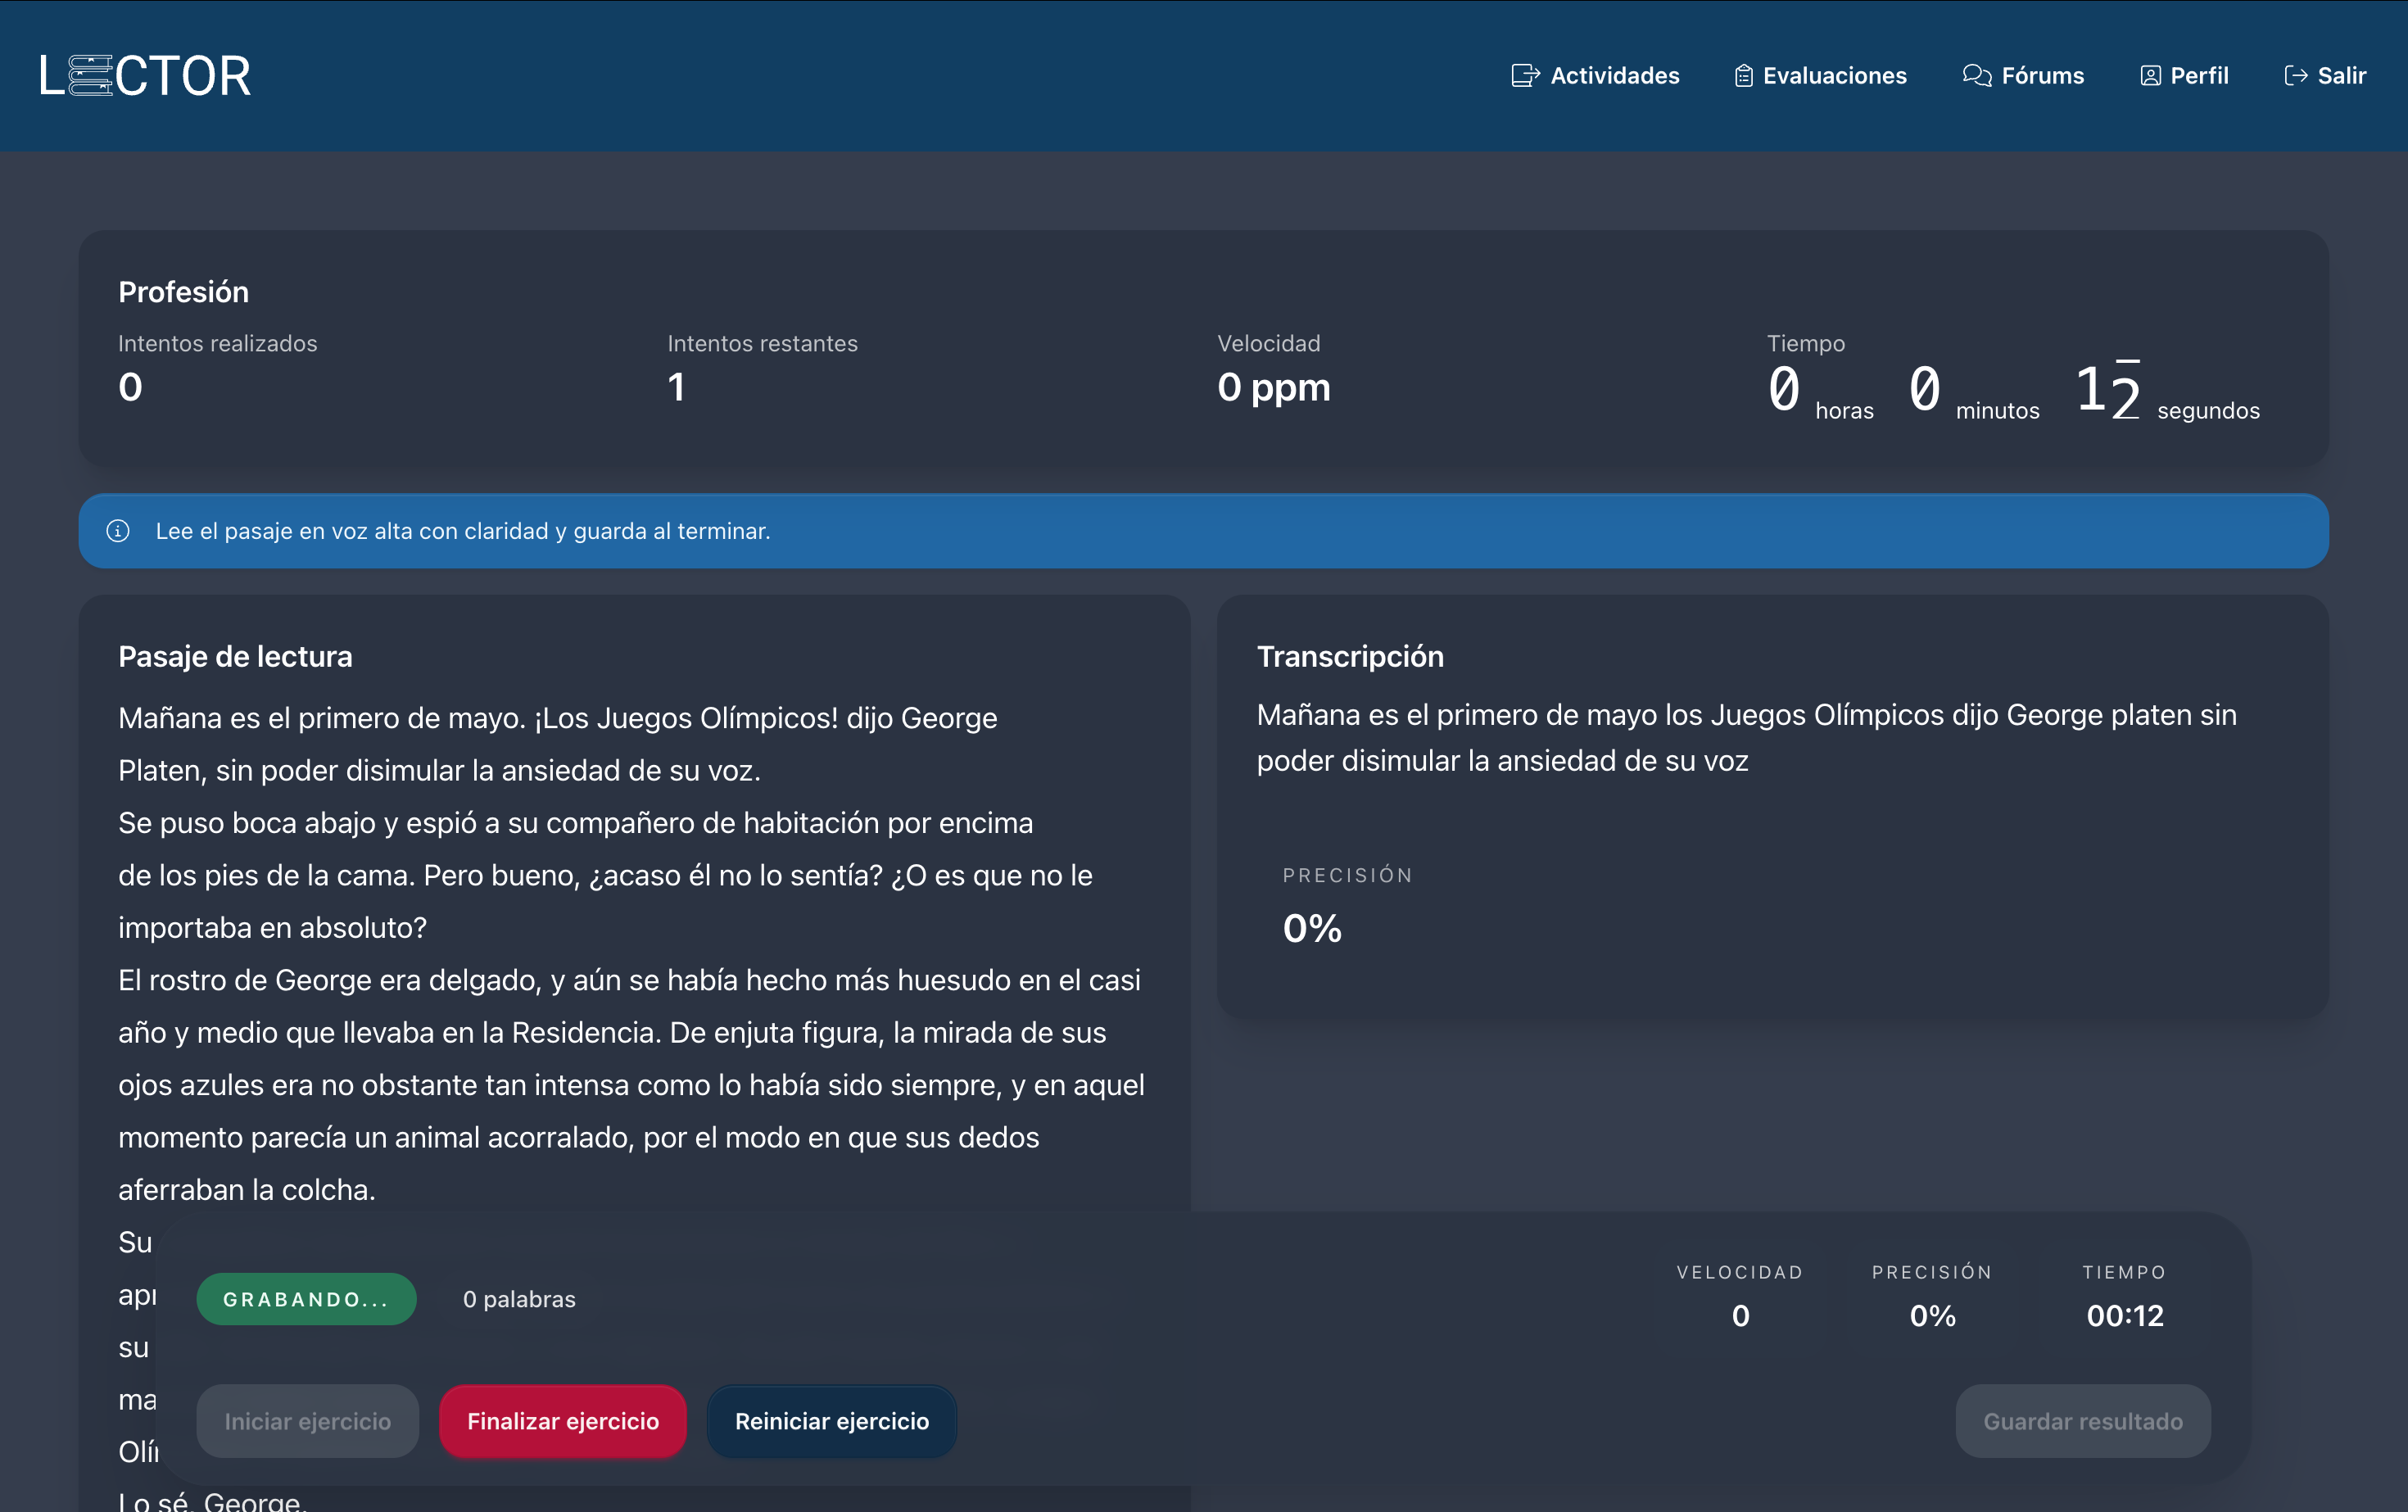Click the Fórums chat bubbles icon
The image size is (2408, 1512).
tap(1976, 76)
